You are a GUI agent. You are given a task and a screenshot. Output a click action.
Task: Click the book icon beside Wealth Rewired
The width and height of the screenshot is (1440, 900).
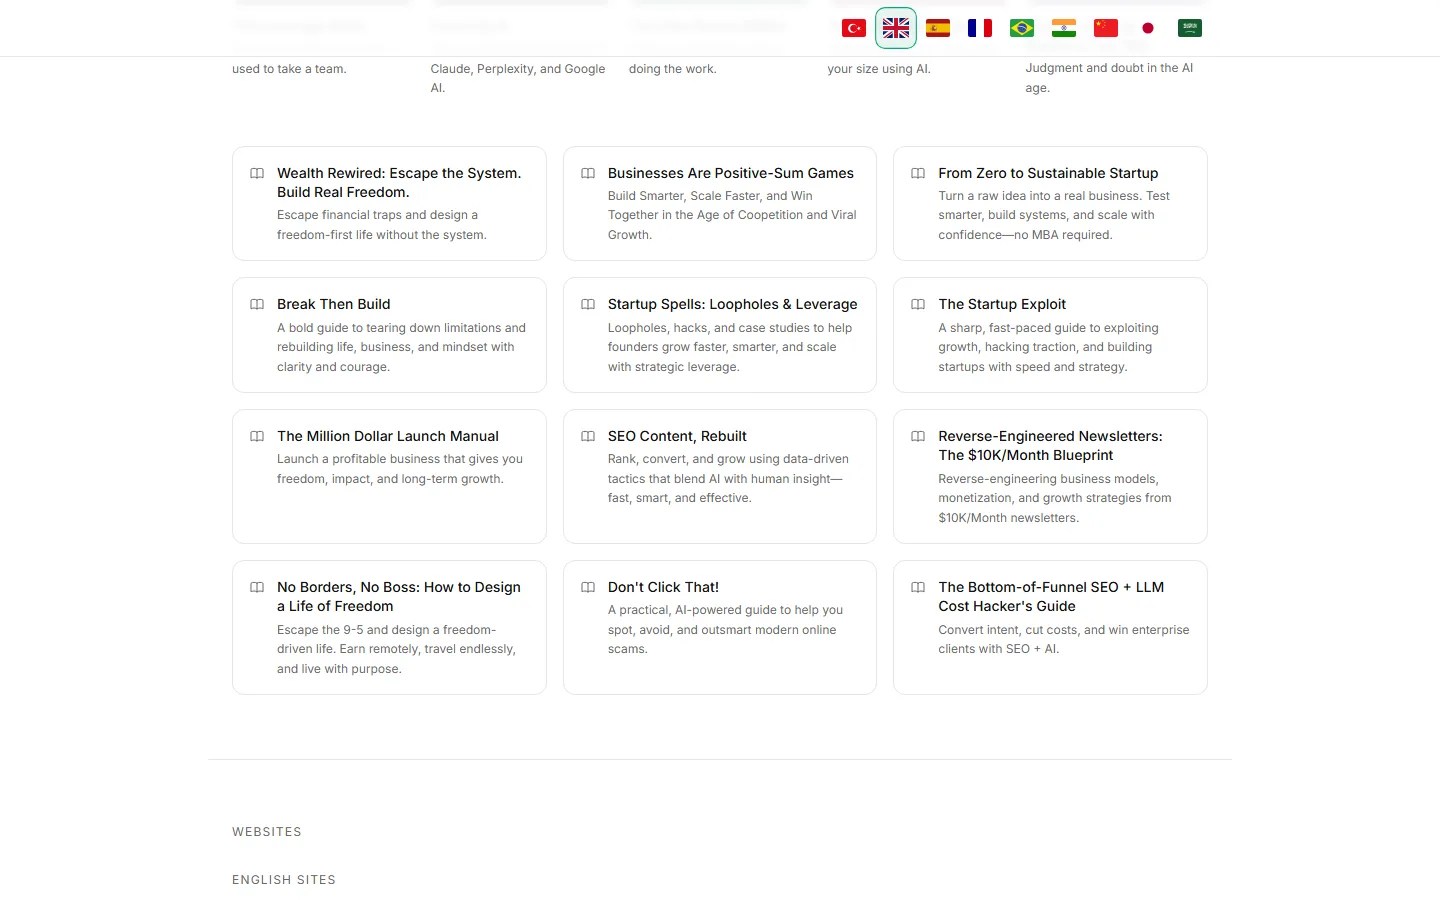257,173
